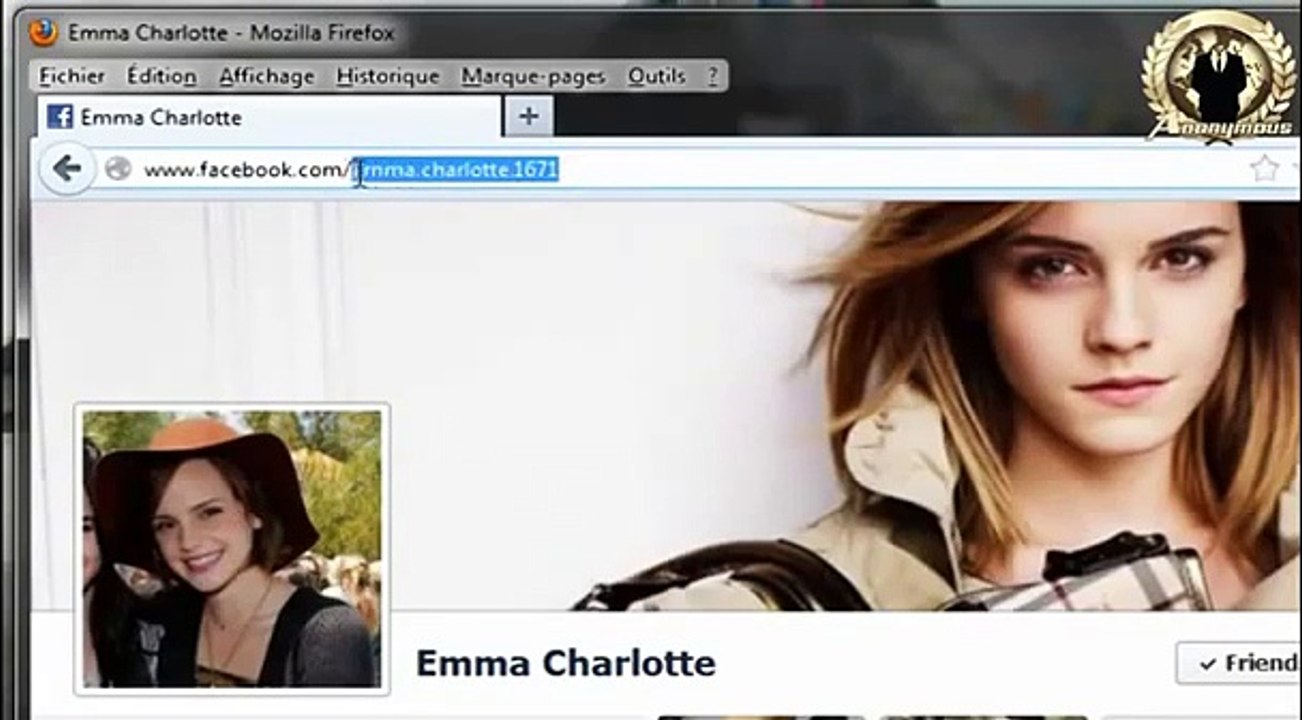This screenshot has width=1302, height=720.
Task: Click the Emma Charlotte profile name heading
Action: (x=565, y=662)
